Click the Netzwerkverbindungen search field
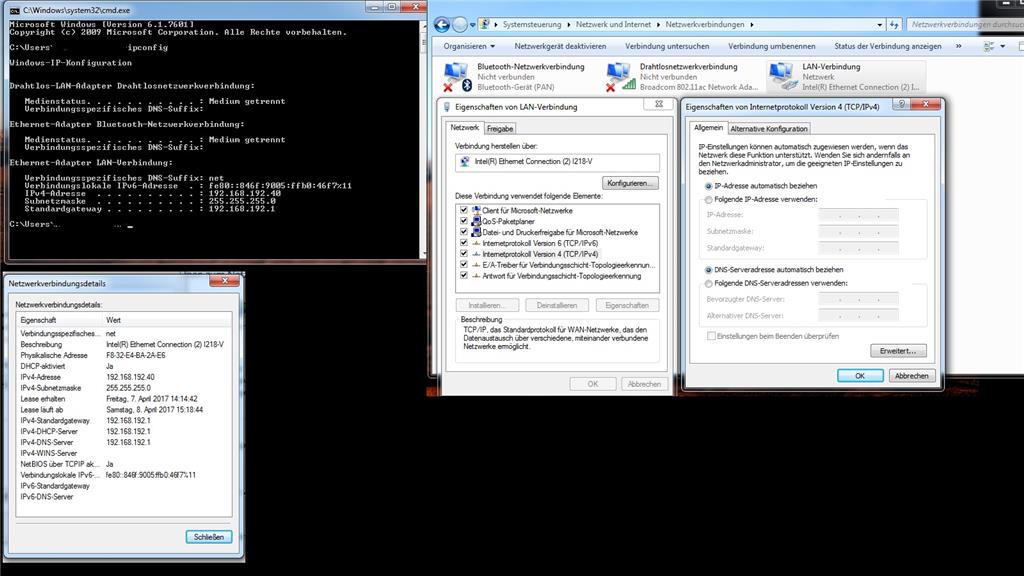This screenshot has height=576, width=1024. 965,25
